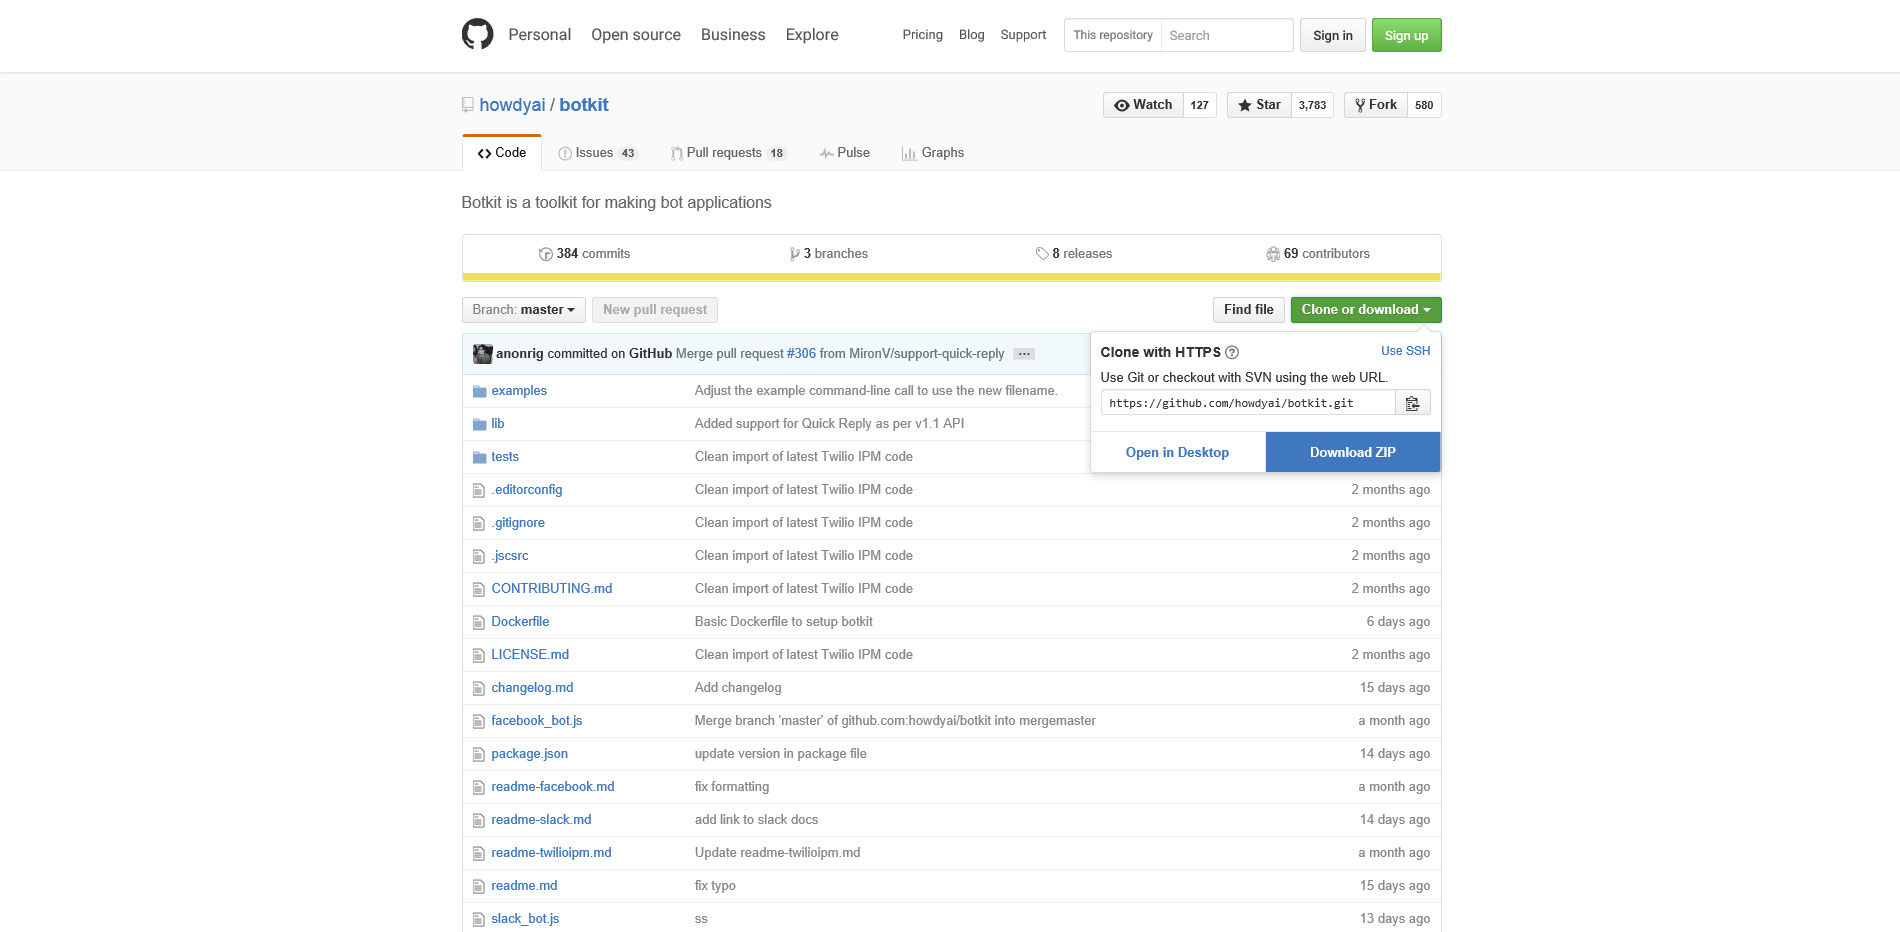Image resolution: width=1900 pixels, height=932 pixels.
Task: Click the releases tag icon
Action: pos(1042,253)
